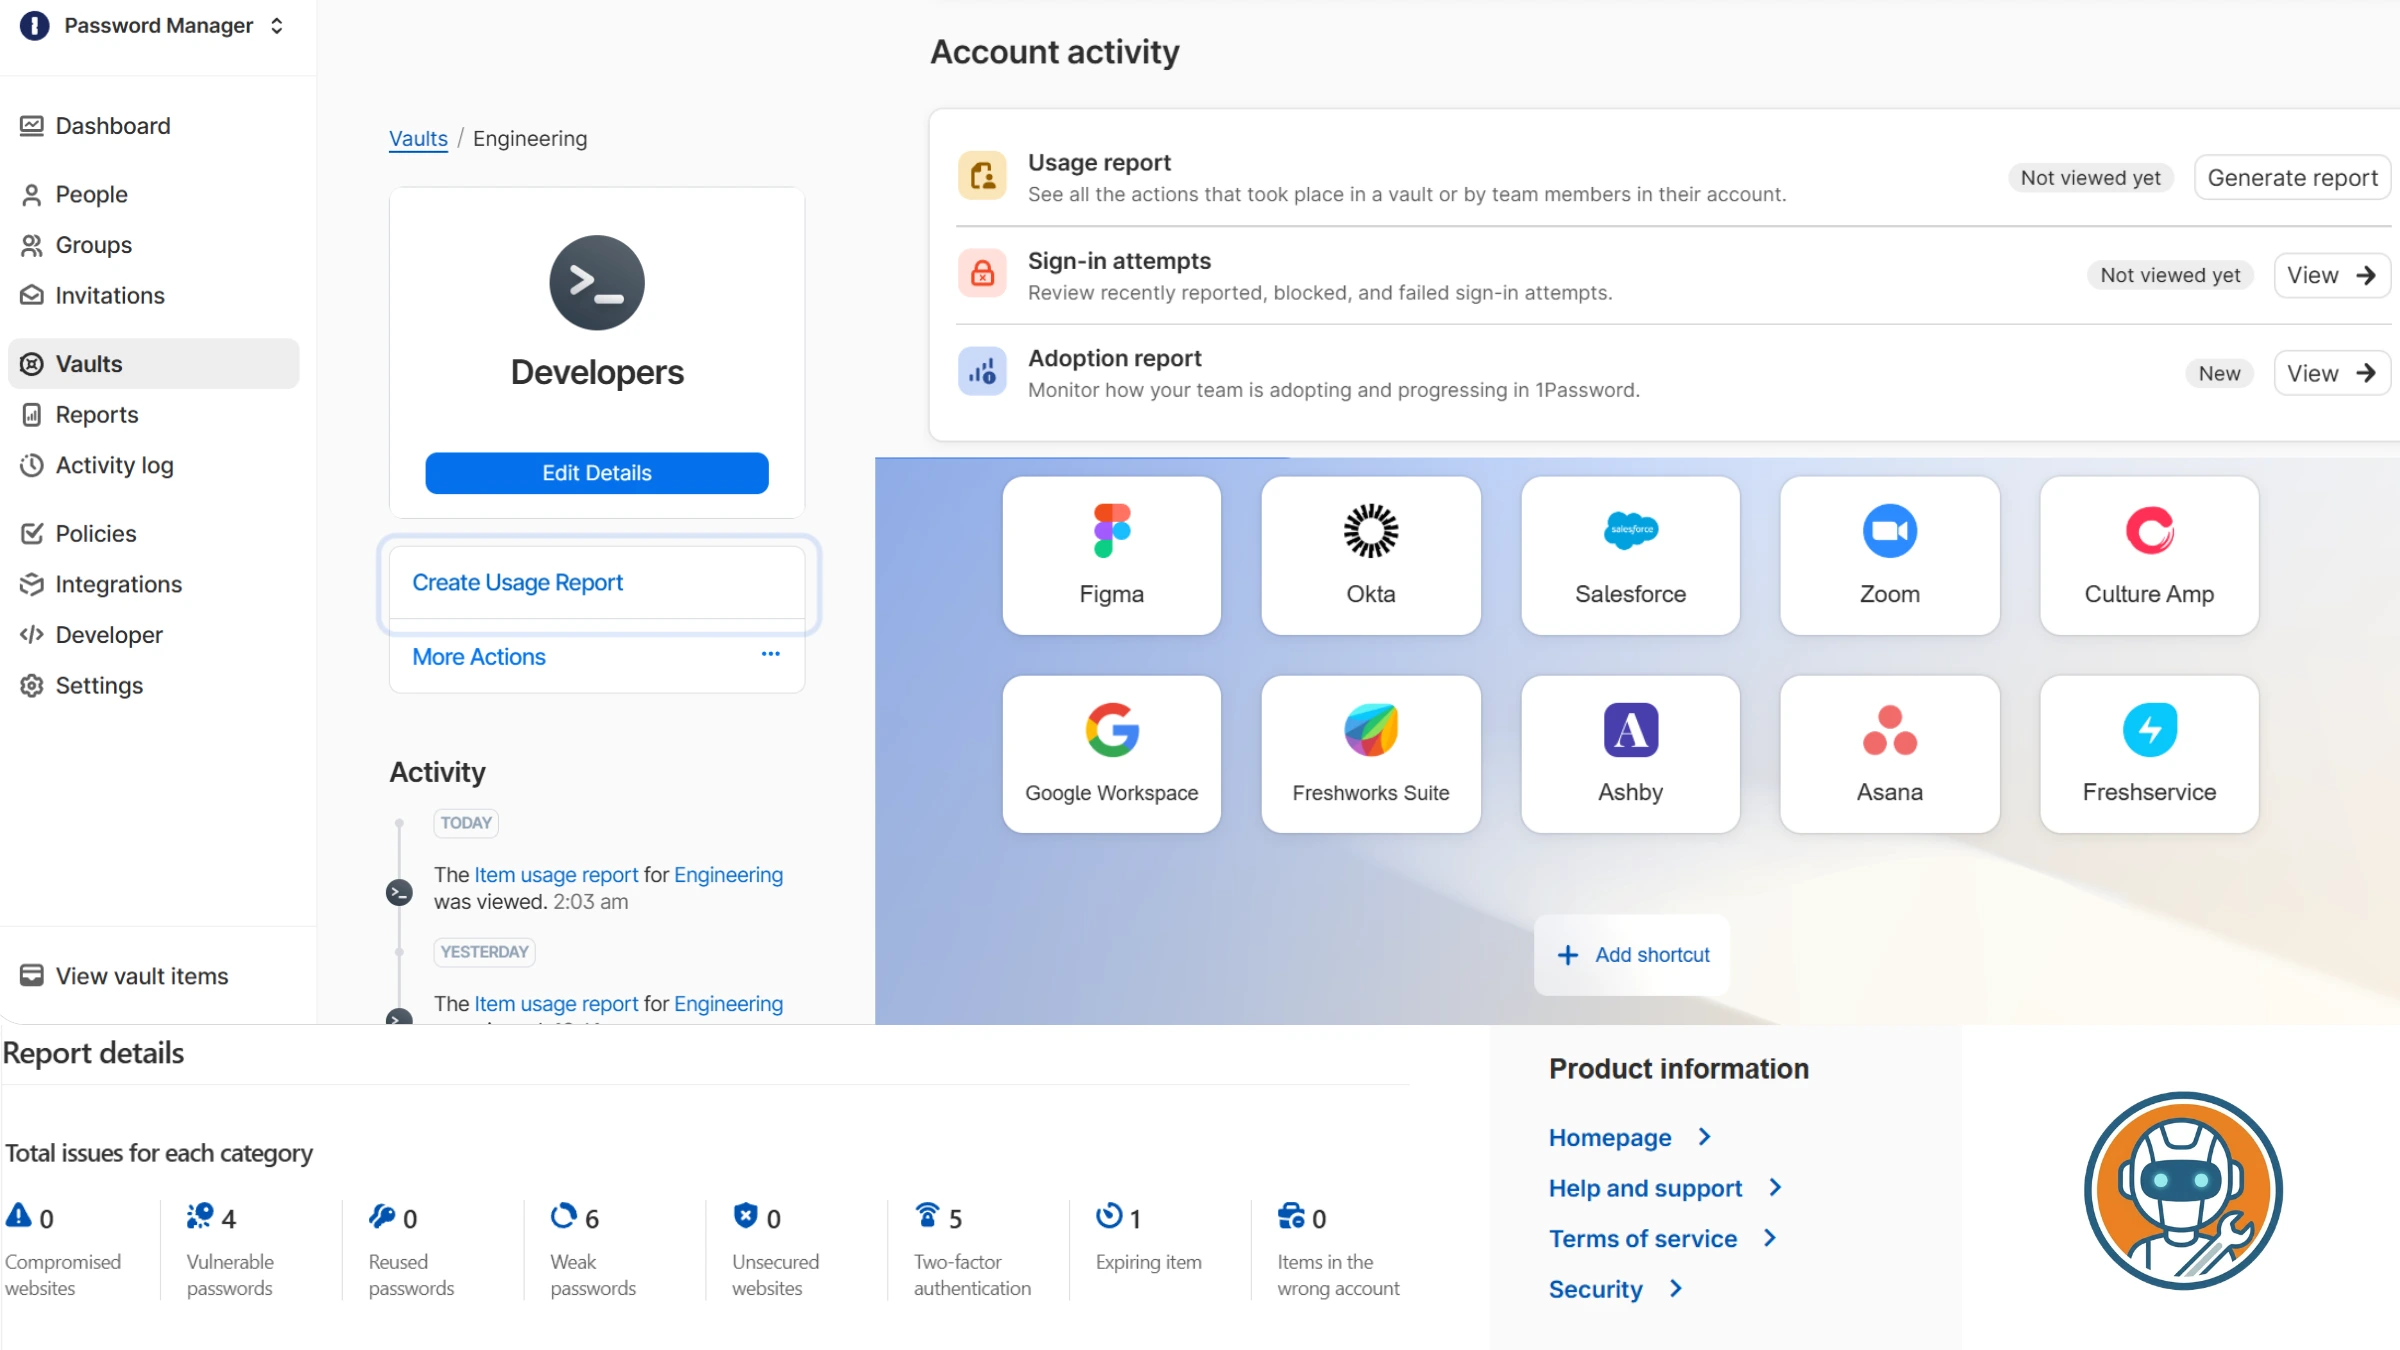2400x1350 pixels.
Task: Click Add shortcut below the app grid
Action: [x=1631, y=954]
